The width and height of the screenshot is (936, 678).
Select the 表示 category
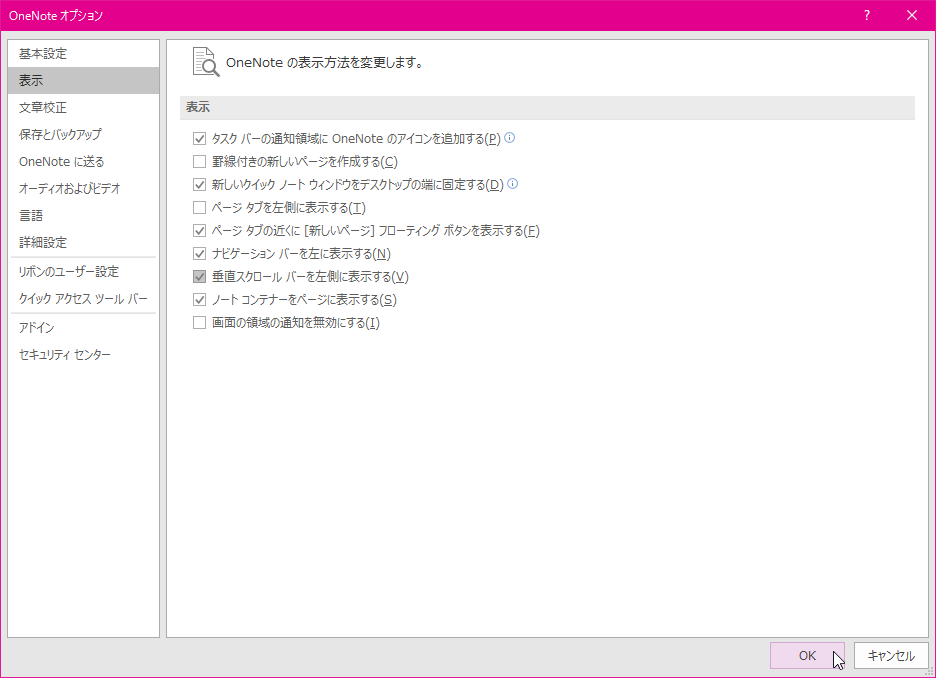(x=84, y=81)
